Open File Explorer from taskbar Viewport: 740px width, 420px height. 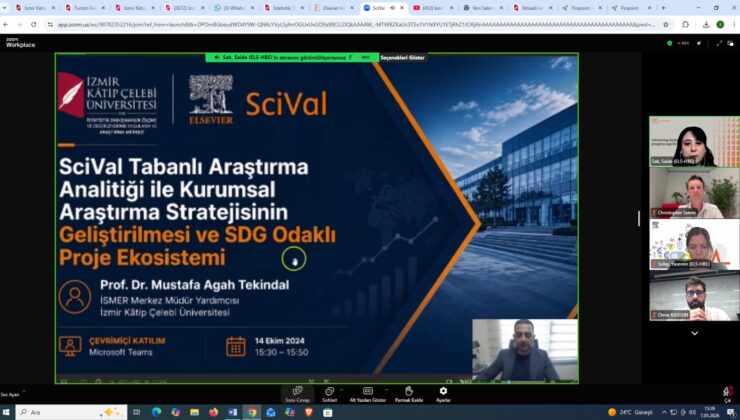(194, 412)
